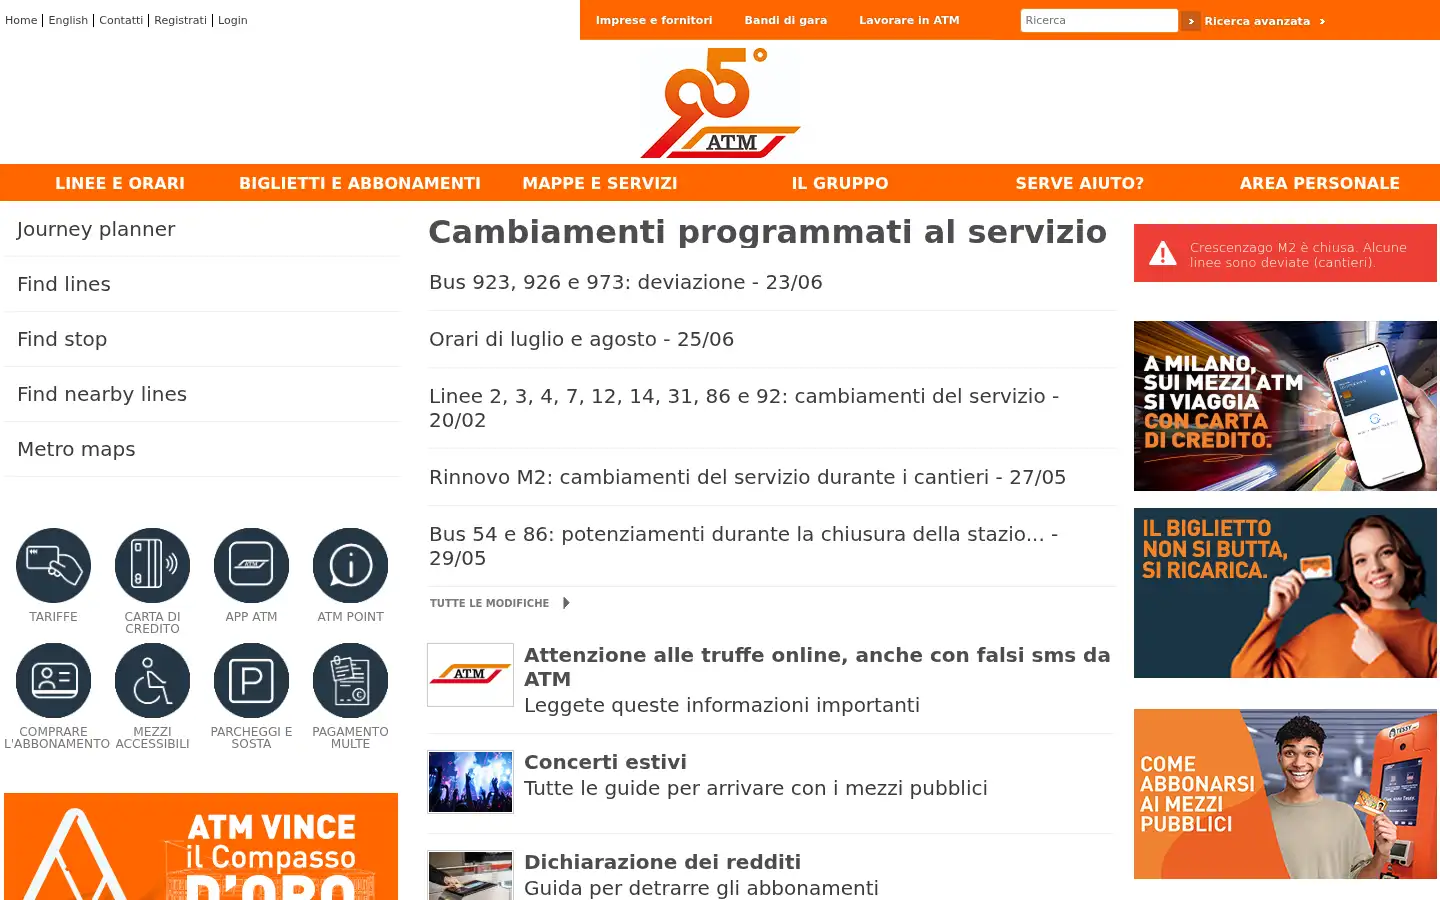Click arrow next to Tutte le modifiche
Viewport: 1440px width, 900px height.
tap(566, 603)
